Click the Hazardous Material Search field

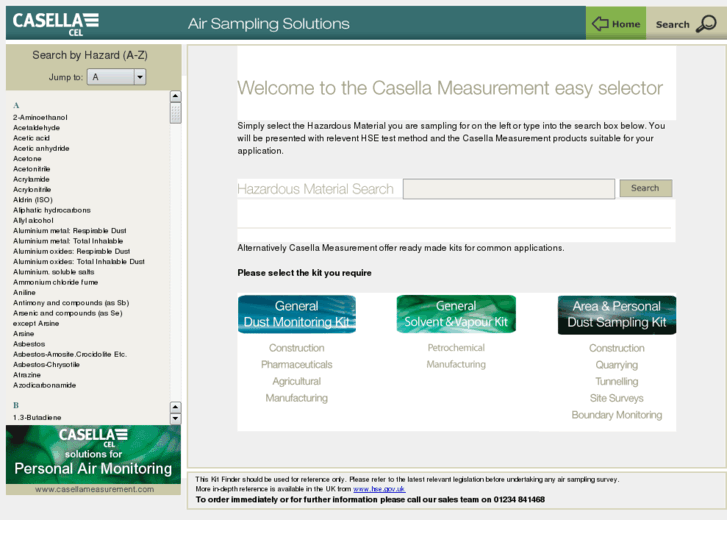click(x=508, y=188)
